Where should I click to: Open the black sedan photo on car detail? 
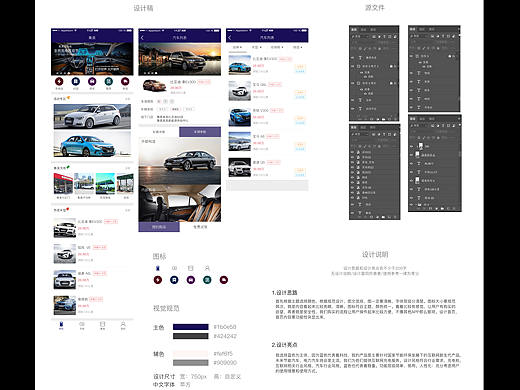pyautogui.click(x=180, y=160)
